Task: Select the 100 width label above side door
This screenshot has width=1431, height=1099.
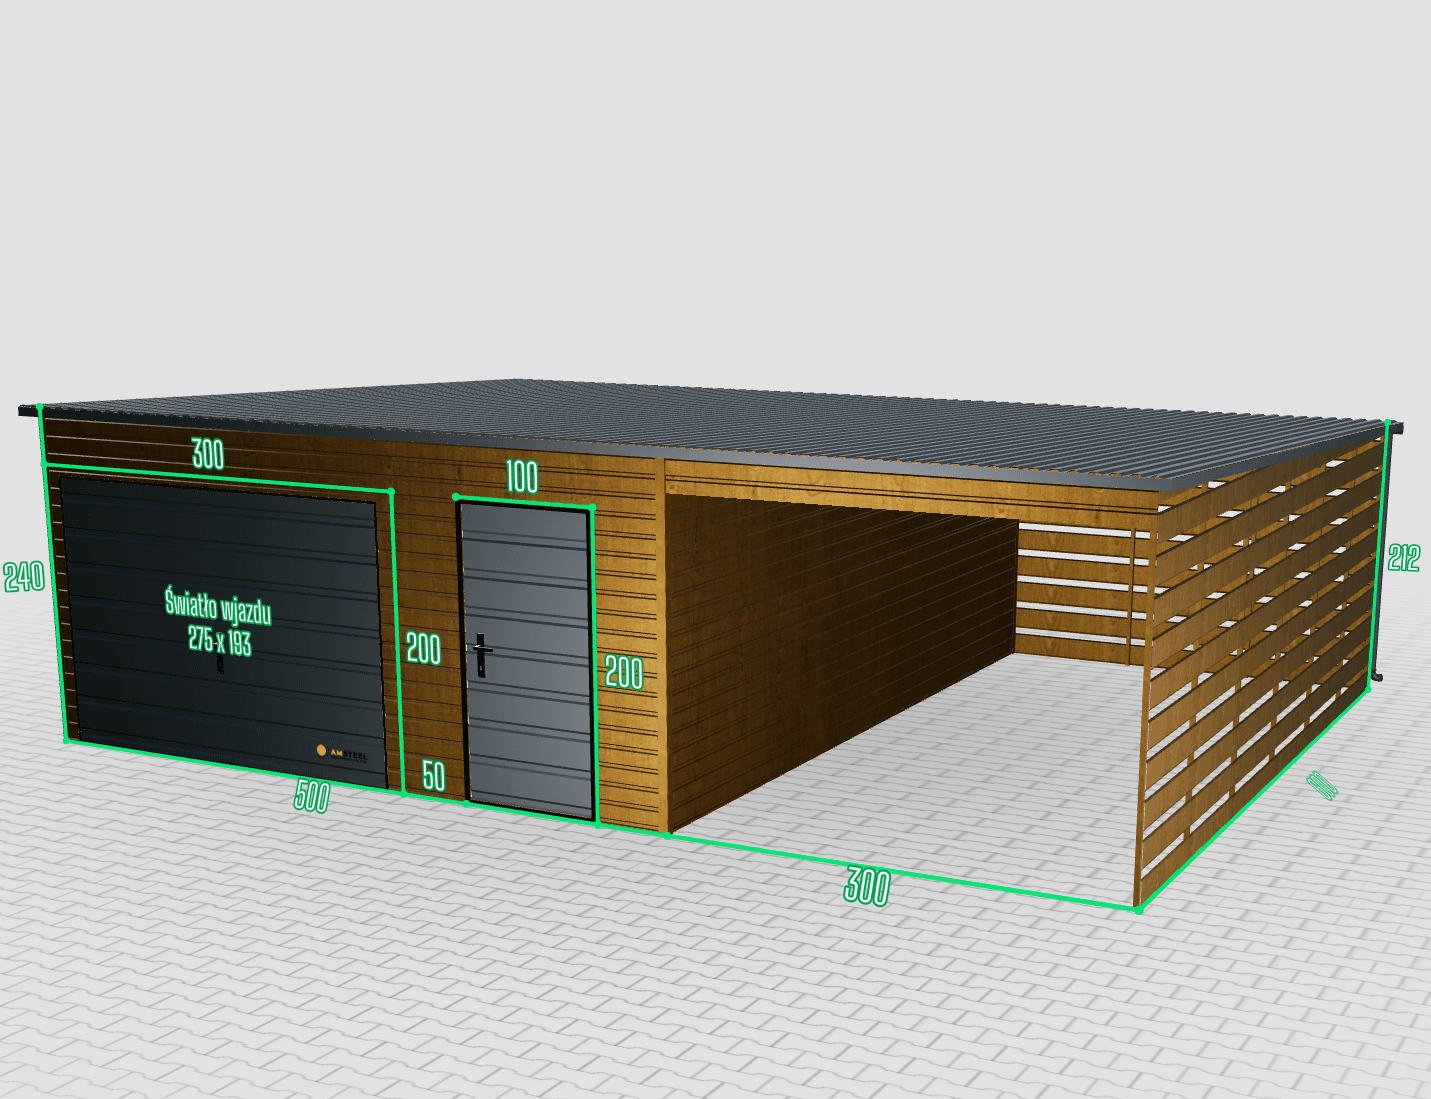Action: [x=521, y=477]
